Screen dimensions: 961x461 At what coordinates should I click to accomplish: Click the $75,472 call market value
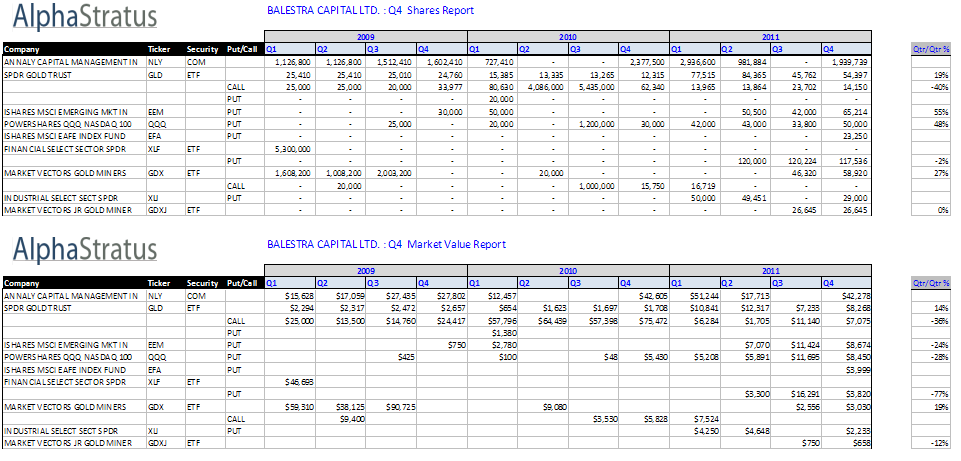644,321
